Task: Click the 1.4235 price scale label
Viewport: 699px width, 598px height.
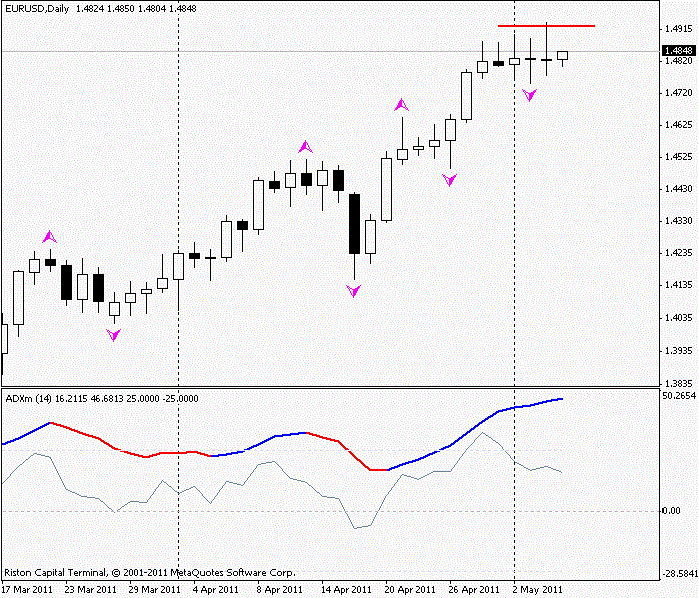Action: tap(678, 253)
